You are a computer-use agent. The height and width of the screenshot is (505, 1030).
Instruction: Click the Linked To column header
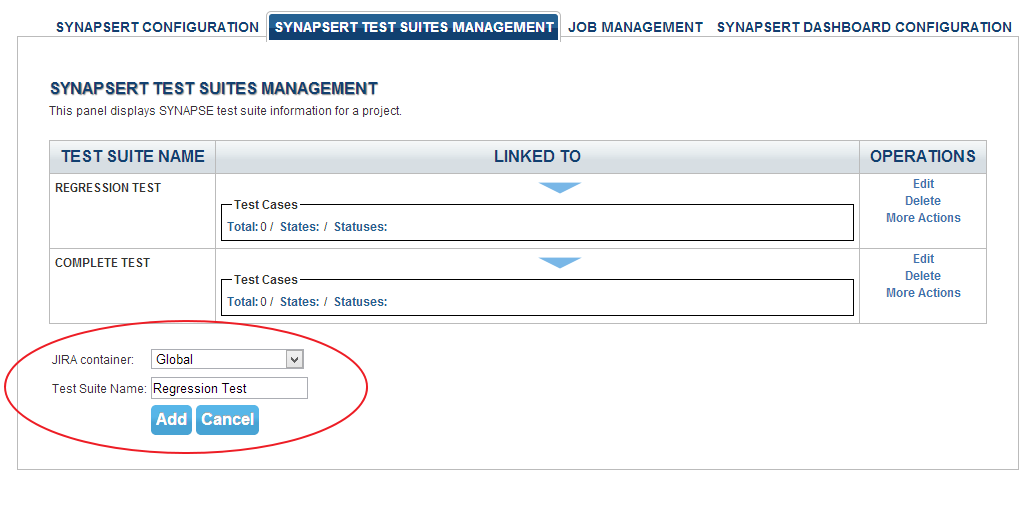537,157
